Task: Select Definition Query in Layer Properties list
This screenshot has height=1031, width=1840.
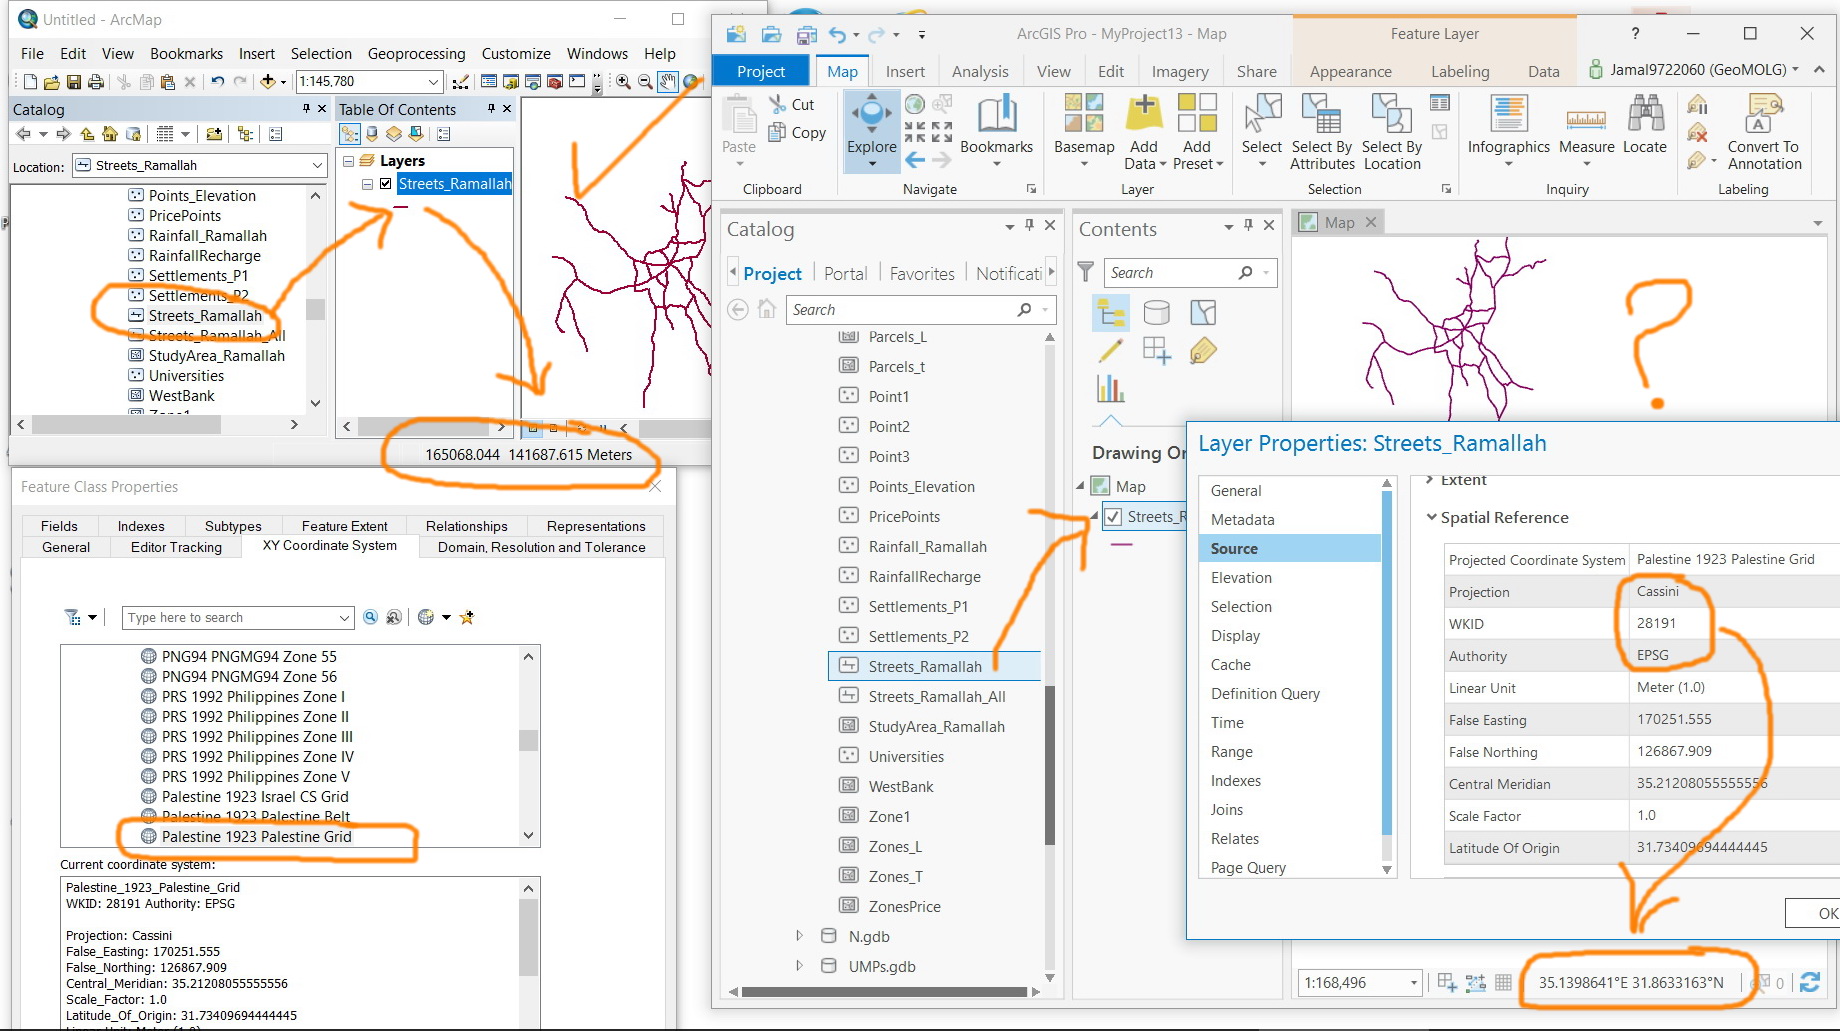Action: [1265, 693]
